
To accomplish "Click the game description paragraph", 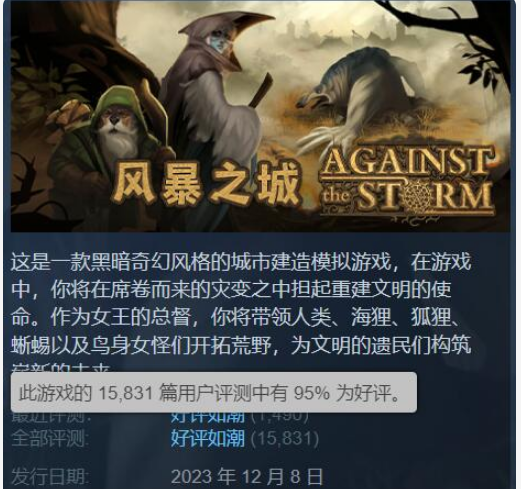I will click(x=241, y=312).
